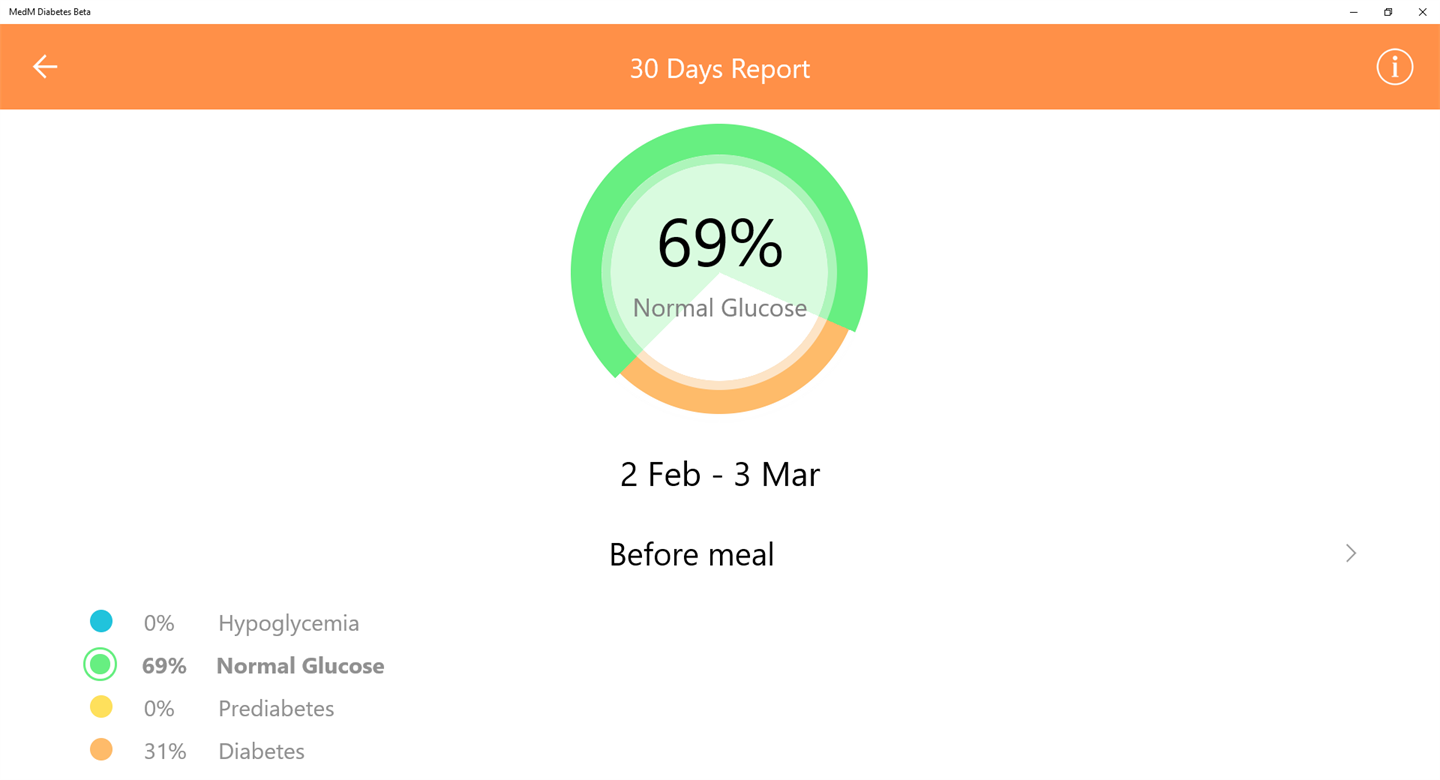The width and height of the screenshot is (1440, 780).
Task: Select the green Normal Glucose indicator
Action: point(100,665)
